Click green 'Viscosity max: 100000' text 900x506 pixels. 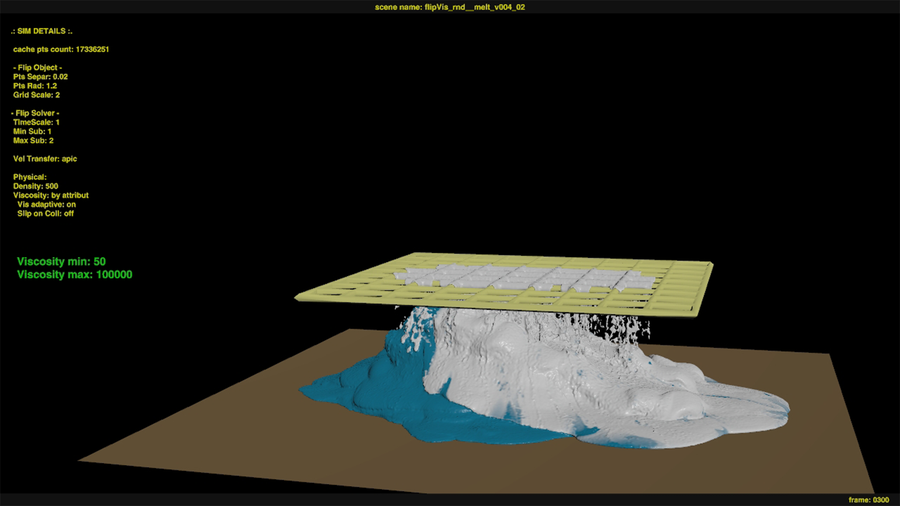75,275
